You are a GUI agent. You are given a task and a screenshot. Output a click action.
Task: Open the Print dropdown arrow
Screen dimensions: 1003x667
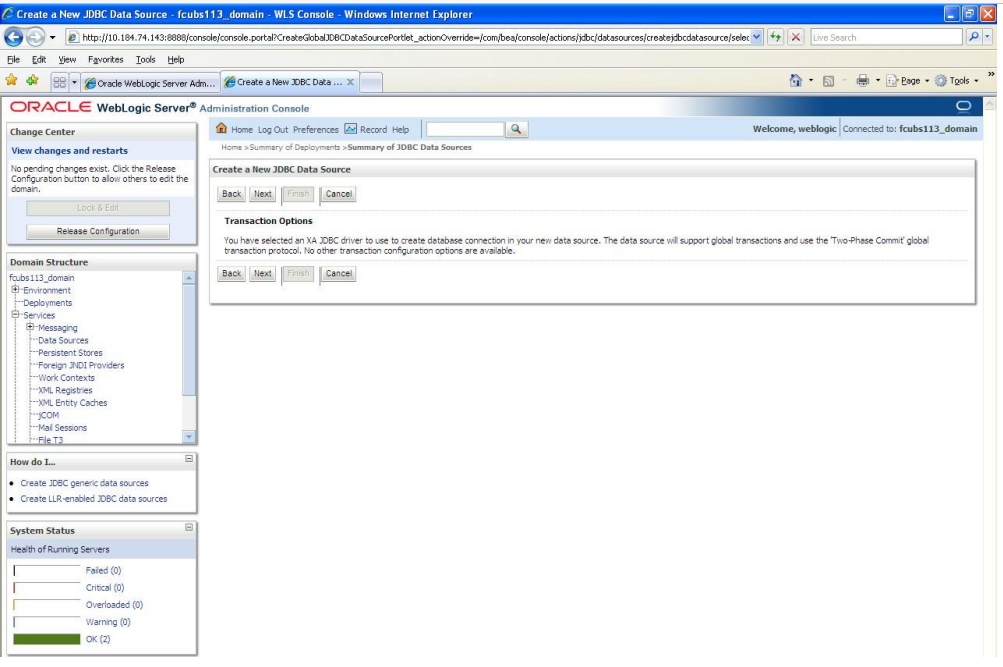pos(878,81)
